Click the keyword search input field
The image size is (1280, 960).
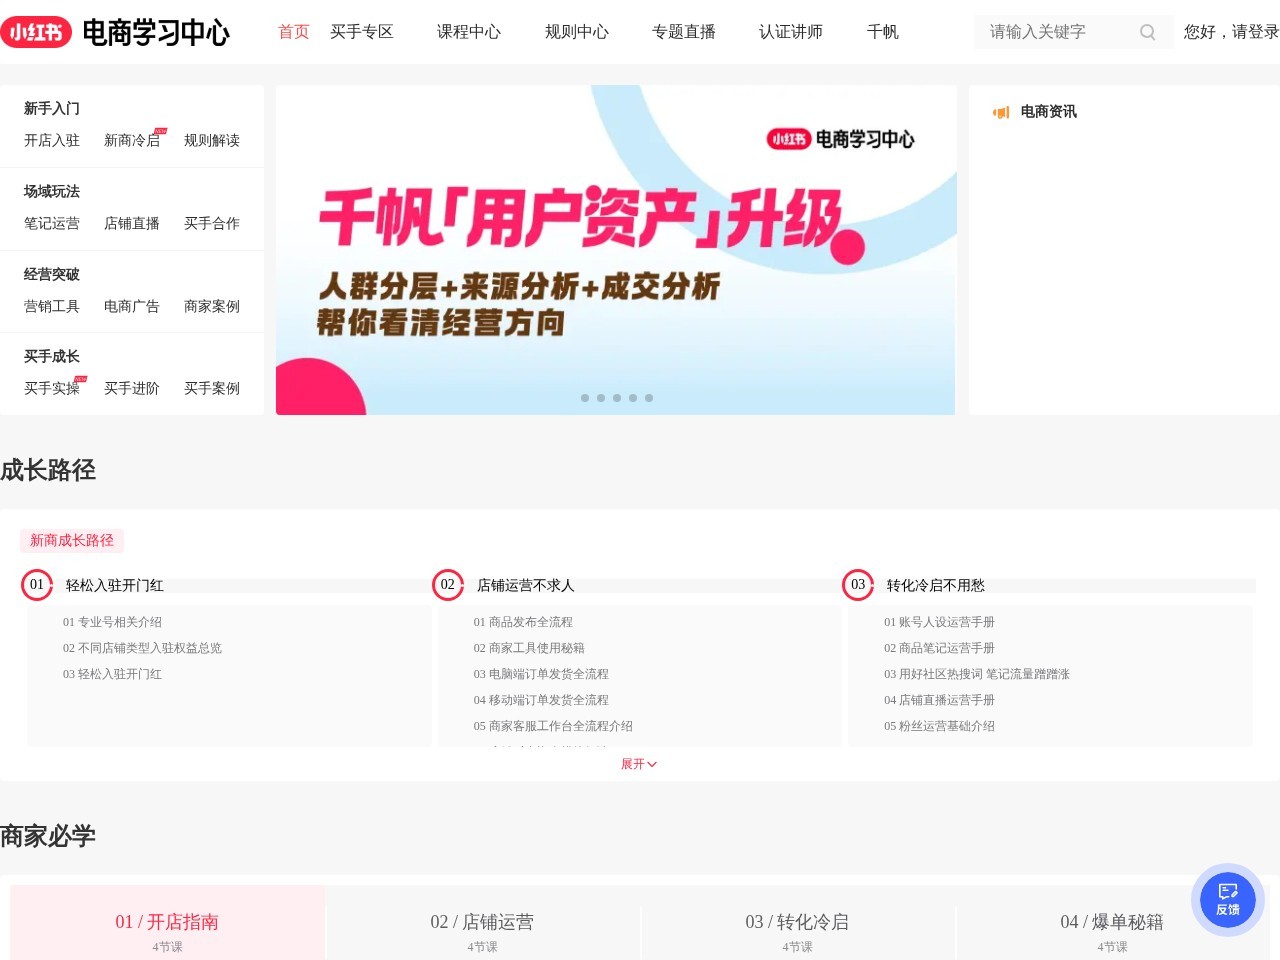point(1050,32)
